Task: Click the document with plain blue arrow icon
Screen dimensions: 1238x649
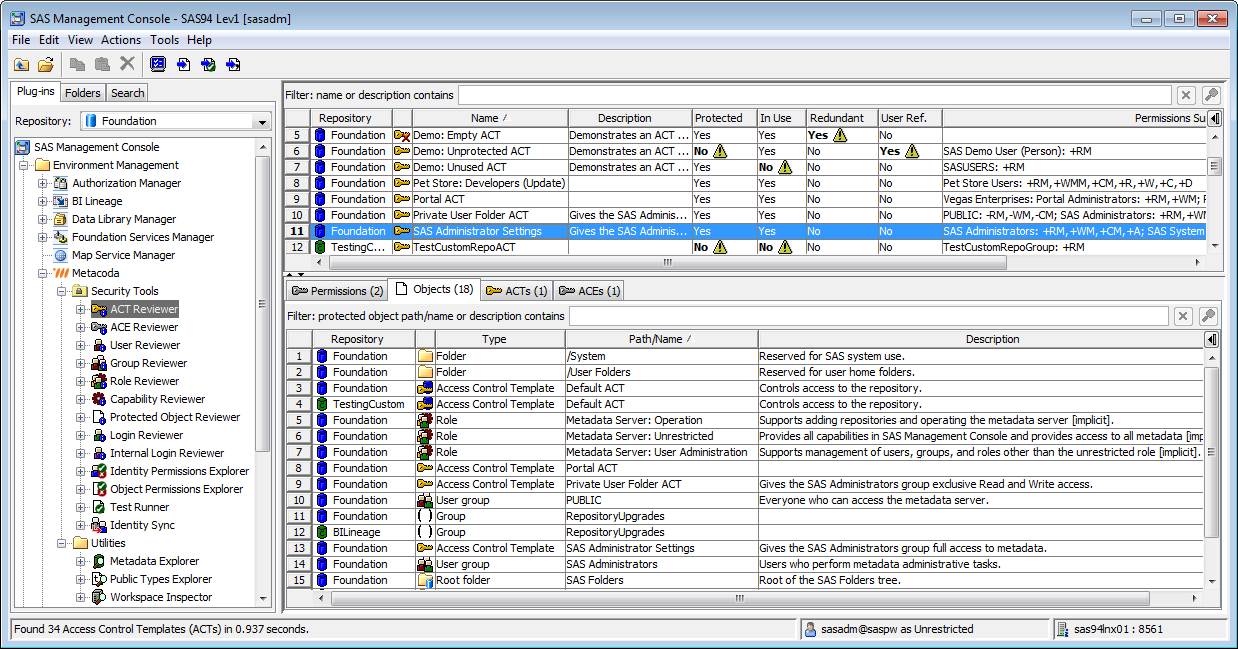Action: 183,64
